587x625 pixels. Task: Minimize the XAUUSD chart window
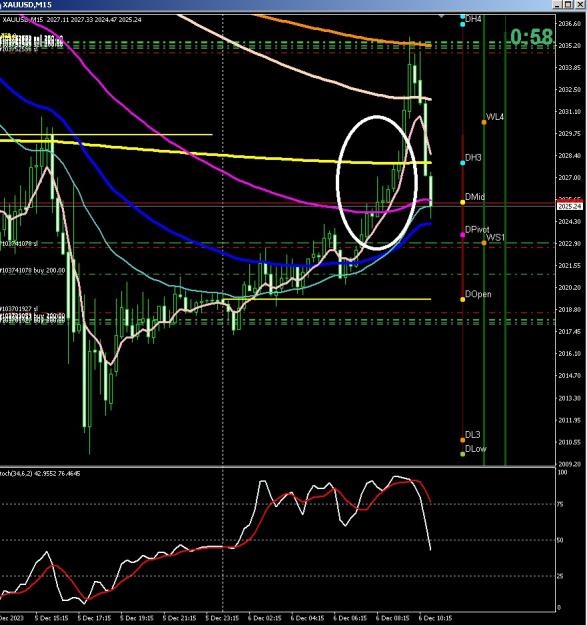pos(558,4)
